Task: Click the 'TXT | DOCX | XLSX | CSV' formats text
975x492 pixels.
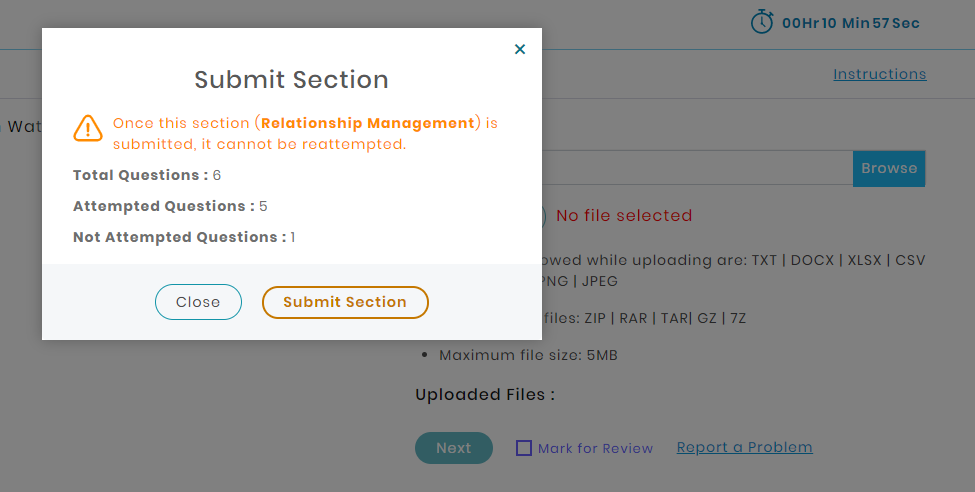Action: click(838, 260)
